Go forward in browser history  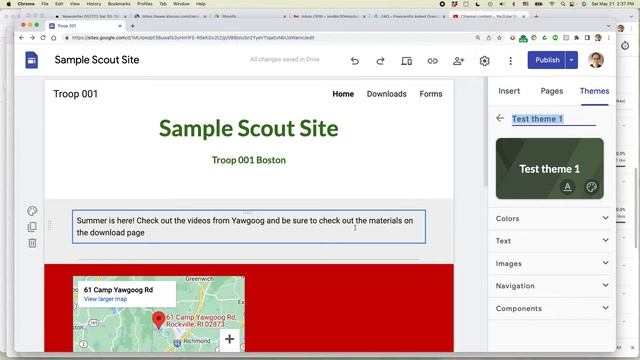(32, 38)
